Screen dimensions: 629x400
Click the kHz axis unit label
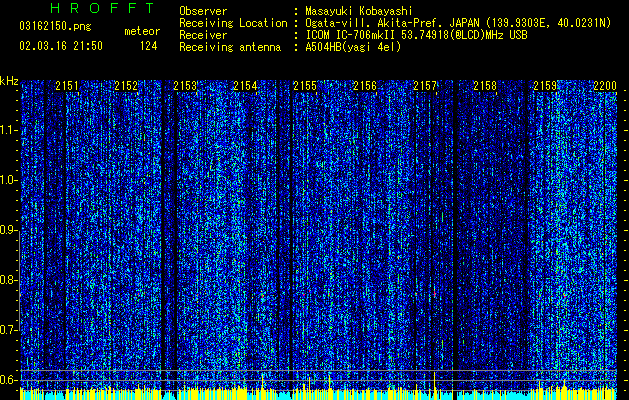(9, 81)
